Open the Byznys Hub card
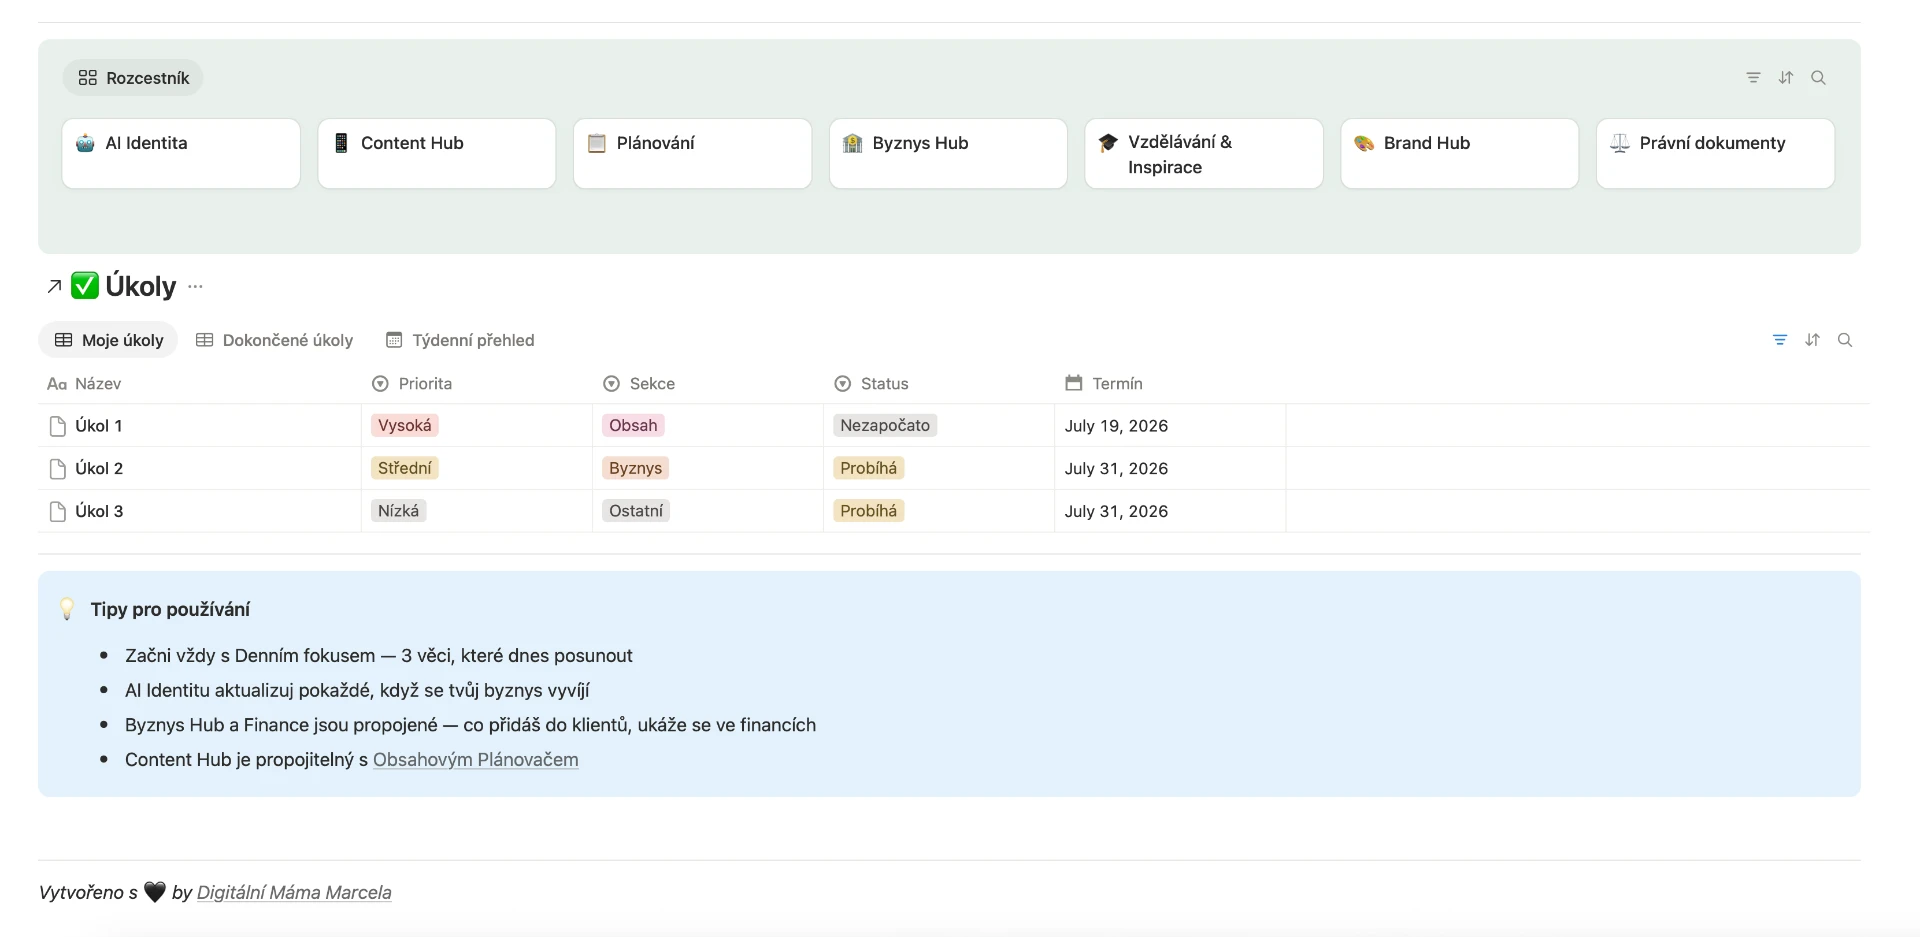 point(948,153)
